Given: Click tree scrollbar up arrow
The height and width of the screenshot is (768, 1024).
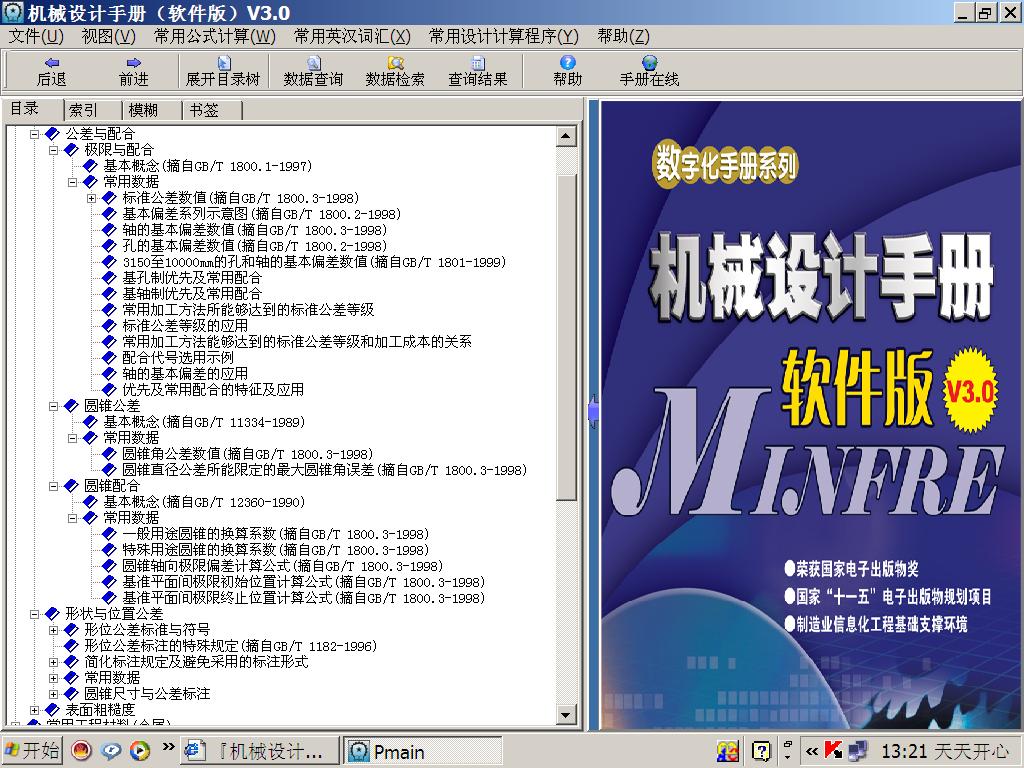Looking at the screenshot, I should (x=566, y=136).
